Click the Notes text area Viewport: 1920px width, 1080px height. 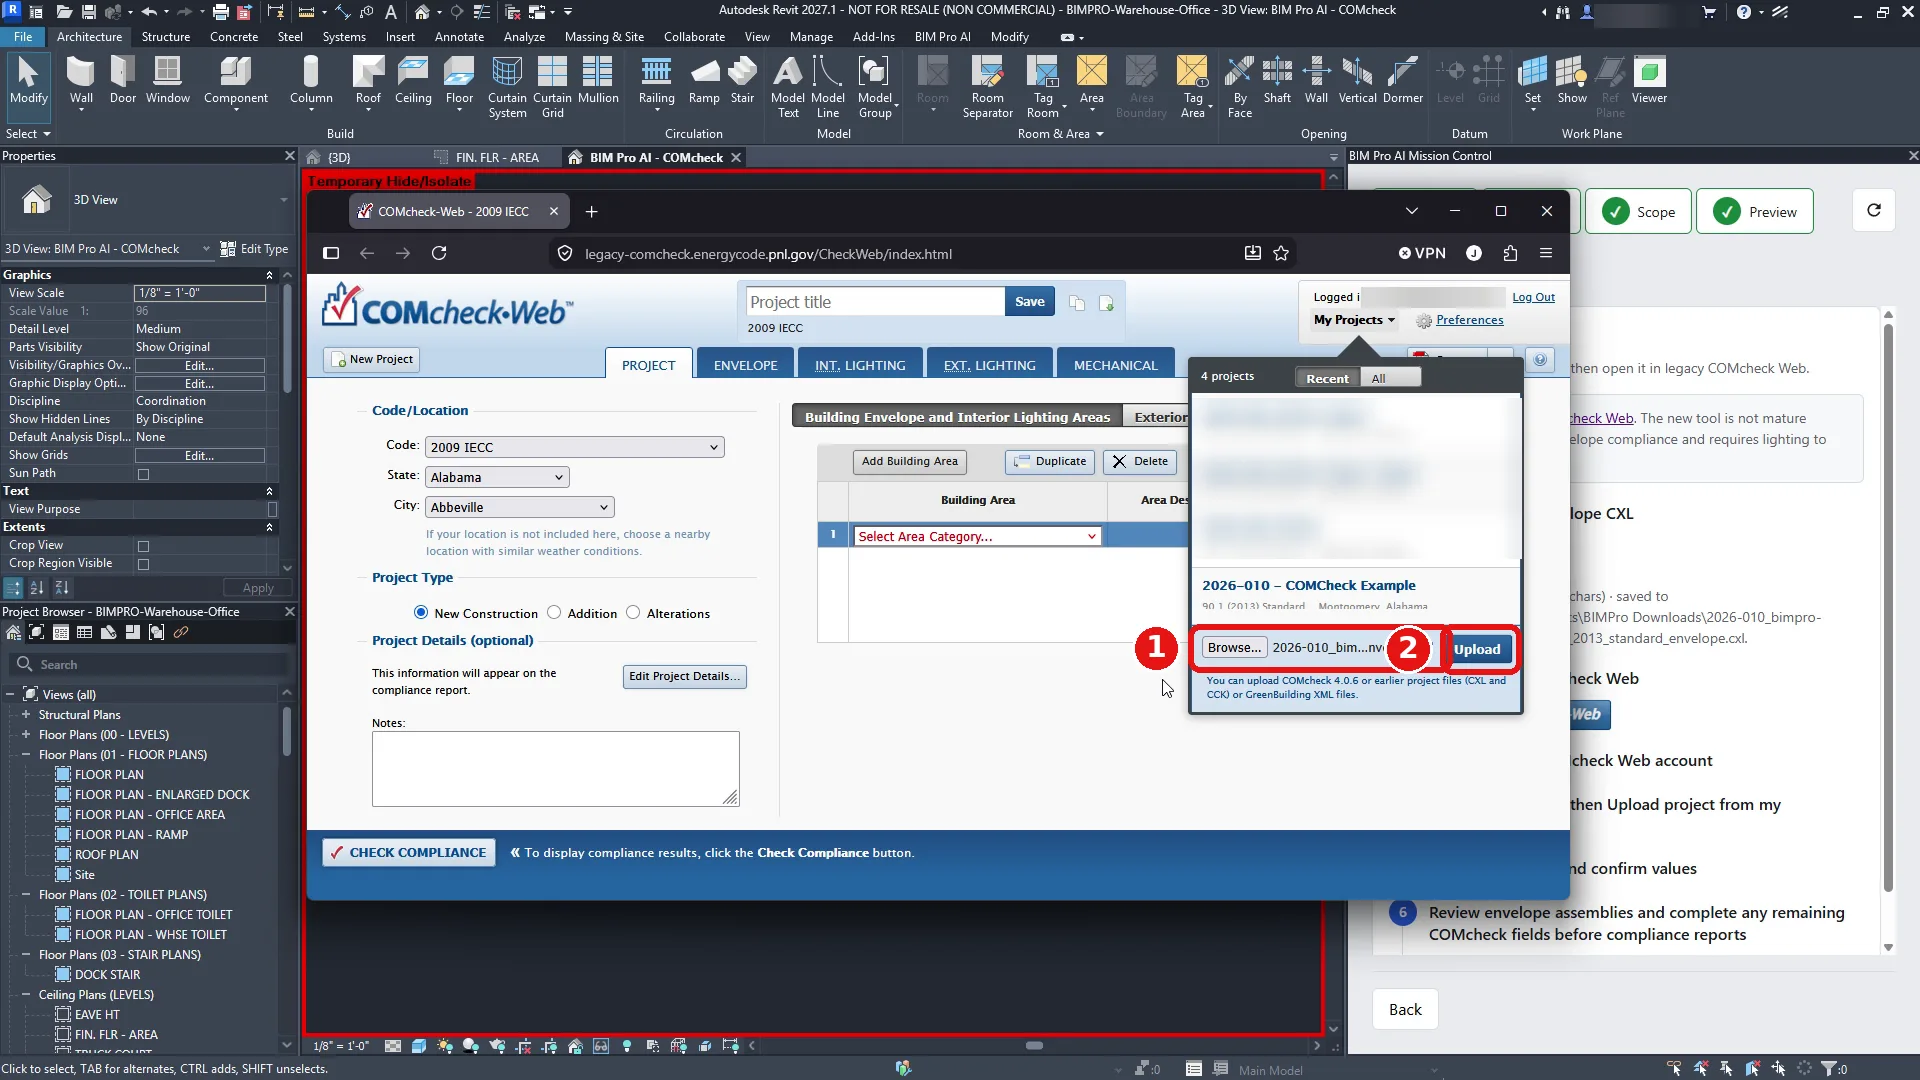pyautogui.click(x=555, y=768)
